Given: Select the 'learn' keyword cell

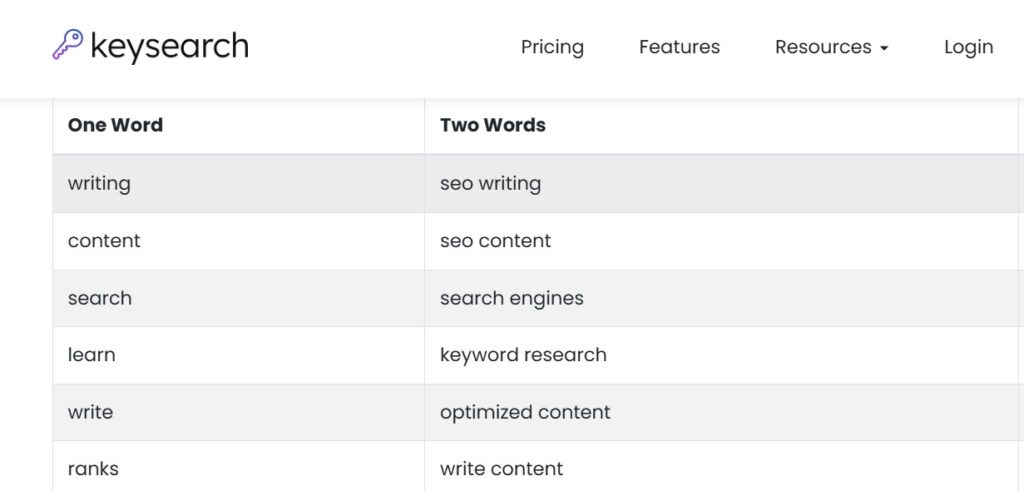Looking at the screenshot, I should pos(238,355).
